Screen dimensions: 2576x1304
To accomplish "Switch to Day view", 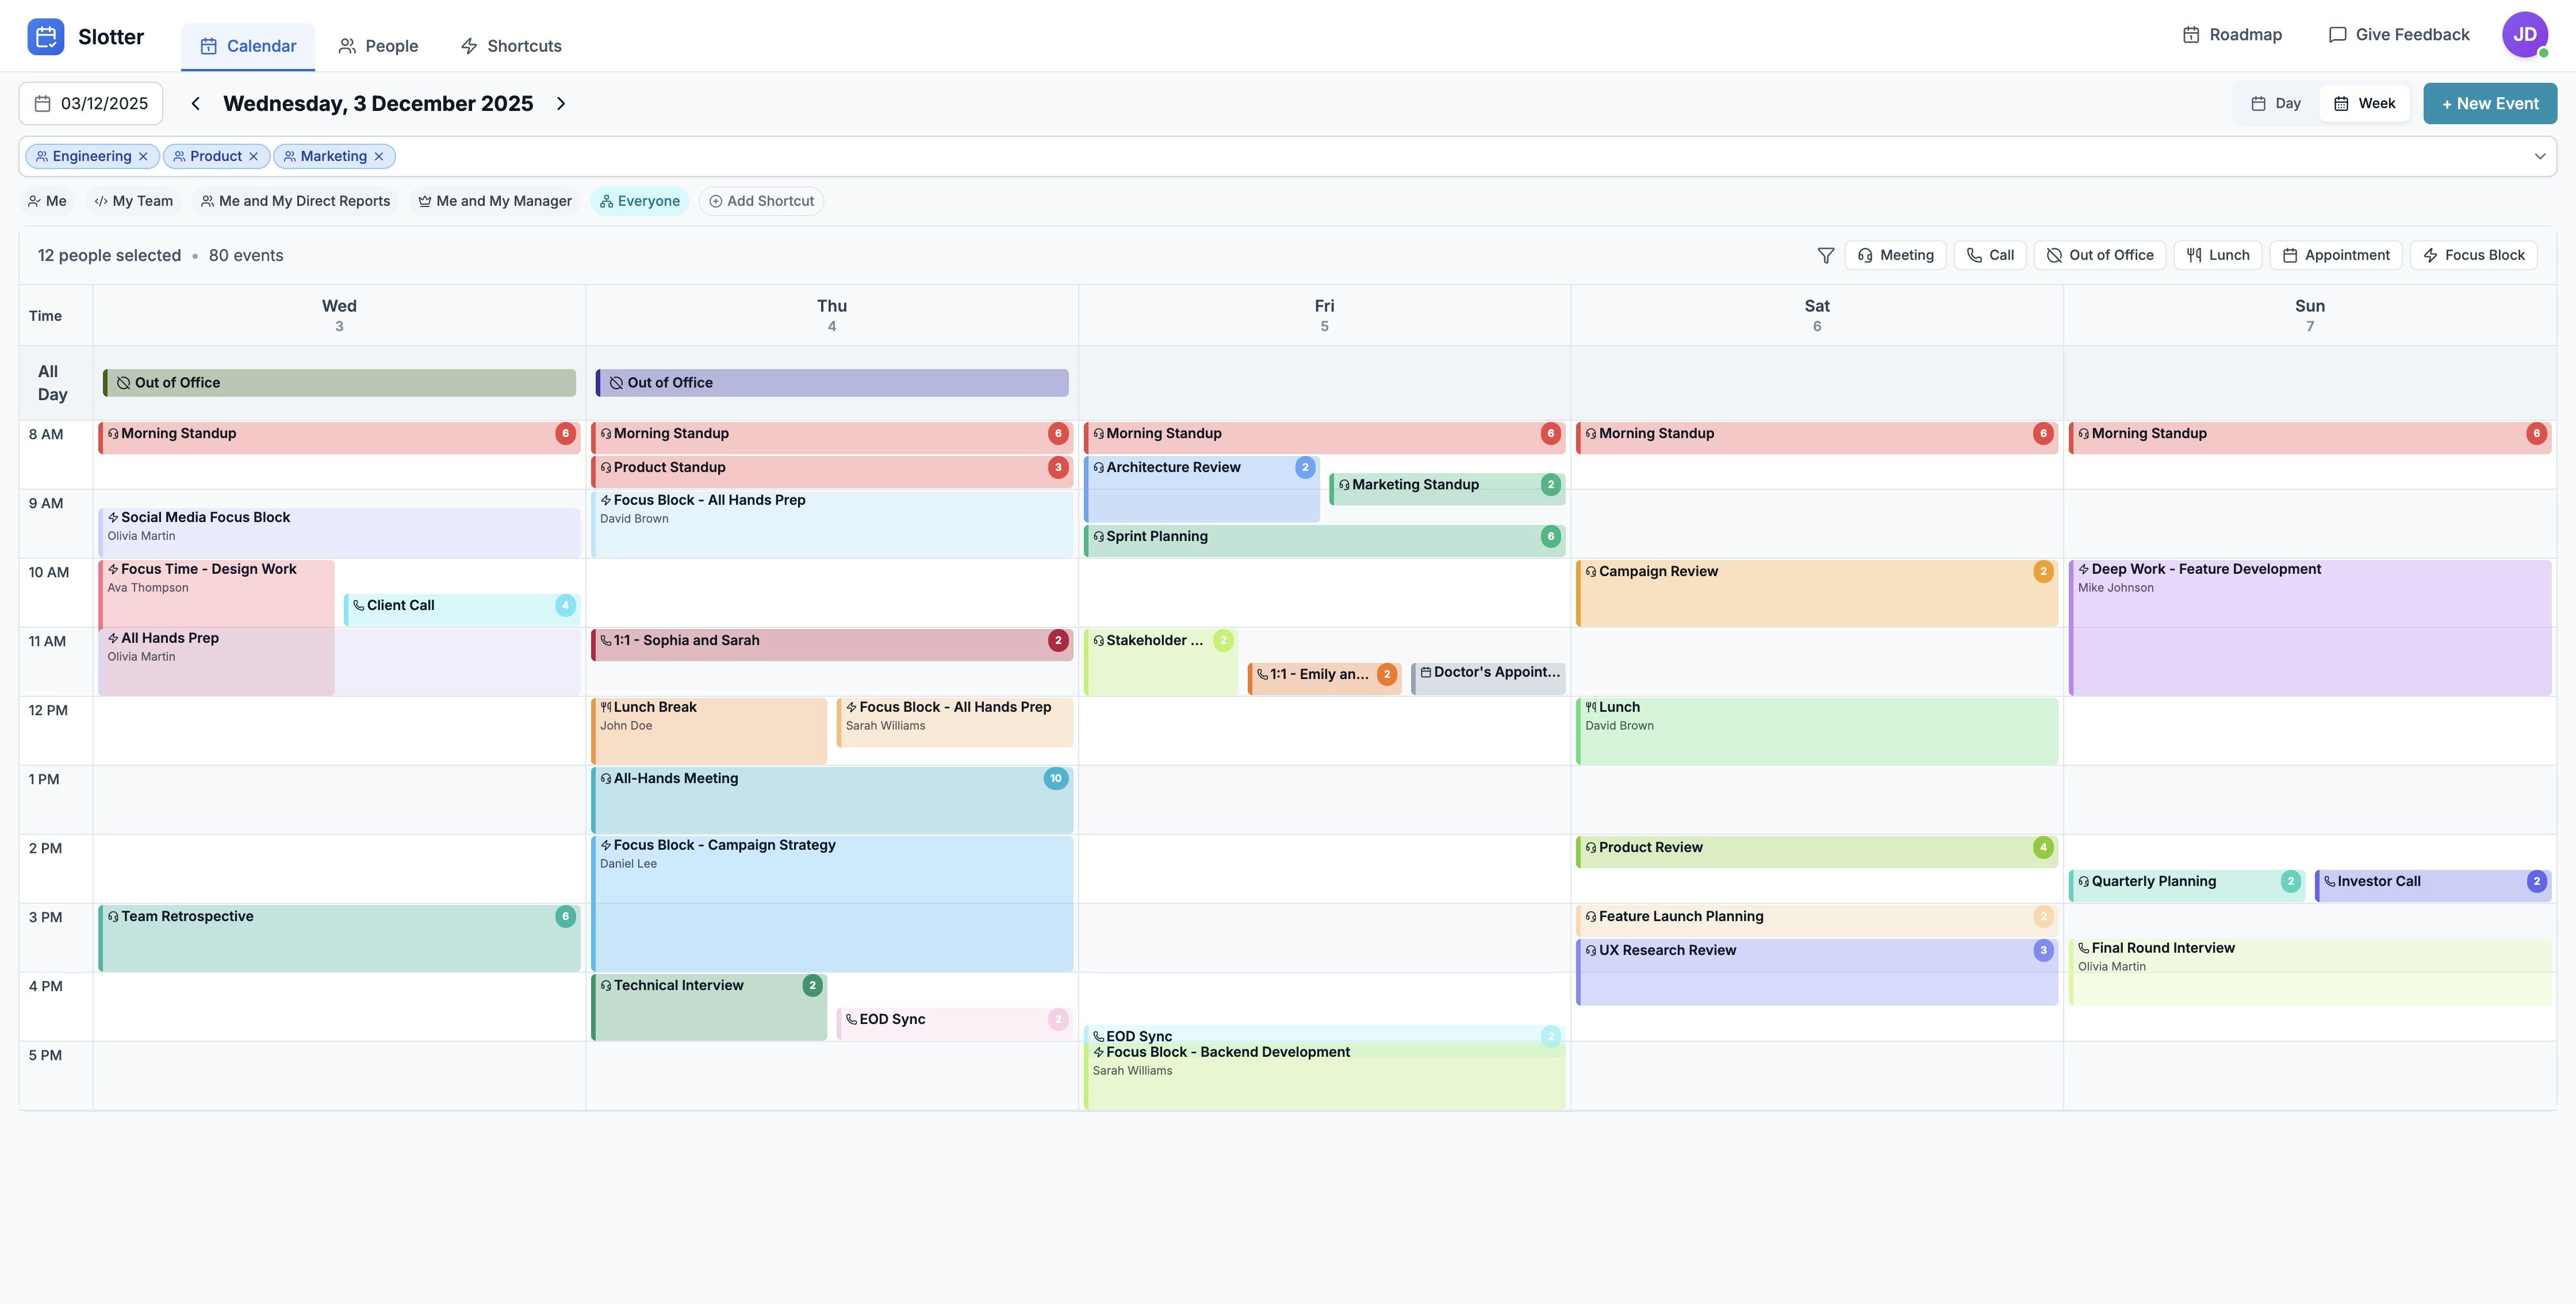I will 2275,104.
